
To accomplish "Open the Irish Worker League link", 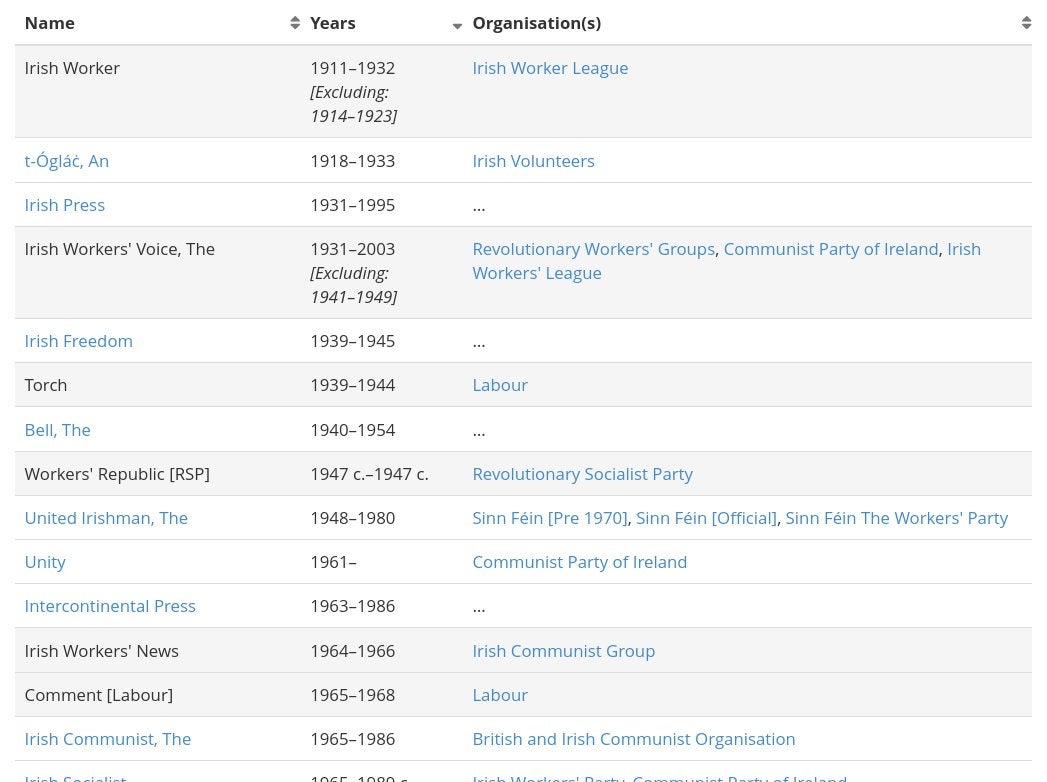I will [x=550, y=68].
